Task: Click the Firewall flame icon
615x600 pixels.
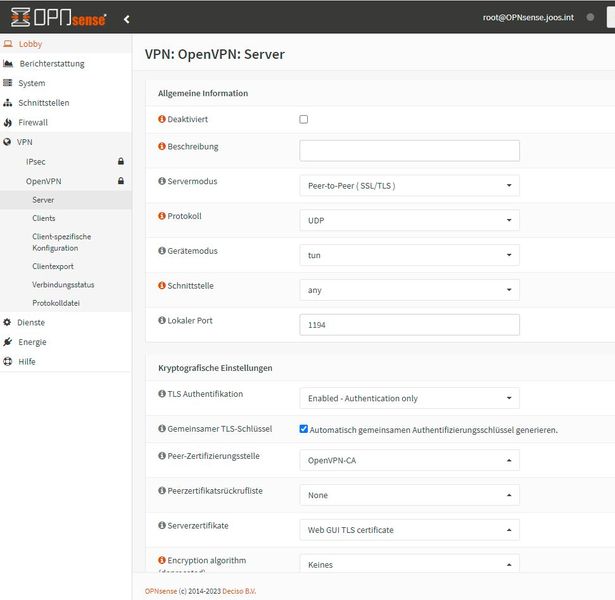Action: 7,122
